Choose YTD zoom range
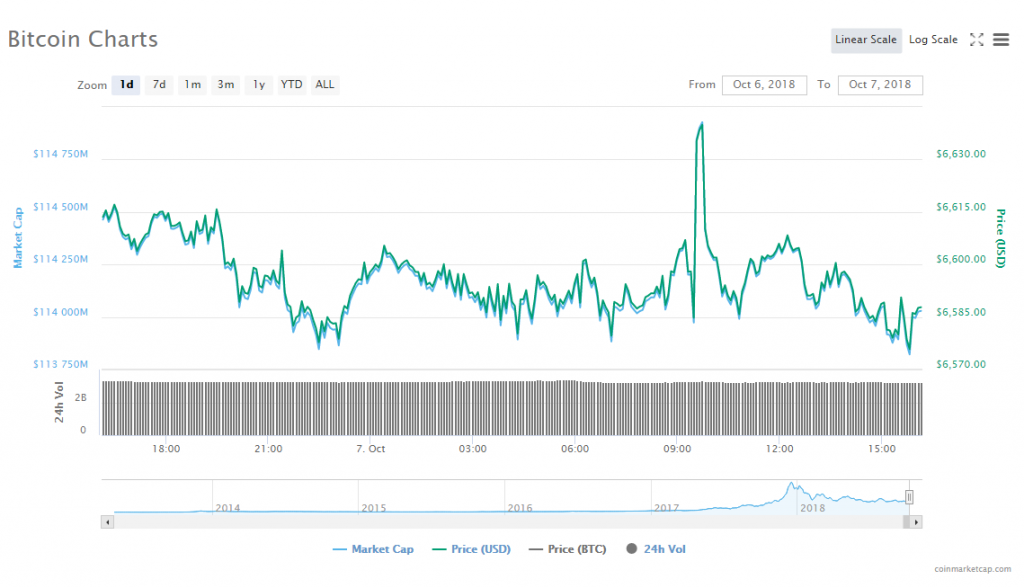1024x588 pixels. 291,85
